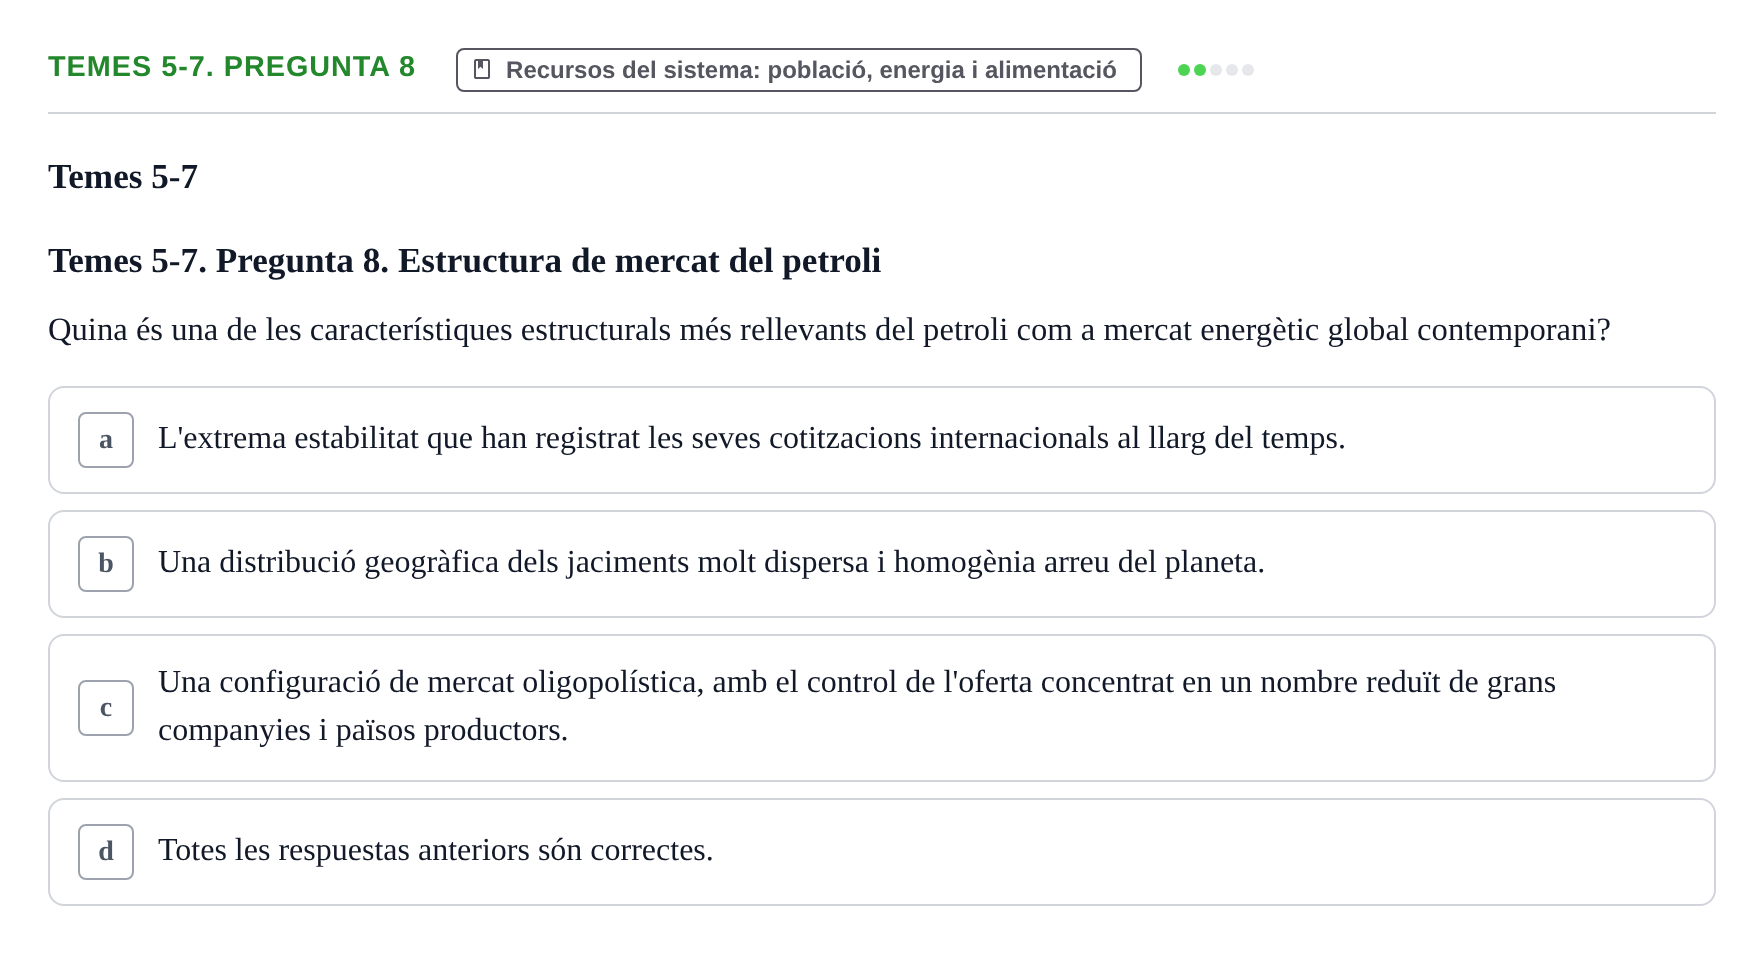Screen dimensions: 1764x956
Task: Choose option 'L'extrema estabilitat' text
Action: coord(752,438)
